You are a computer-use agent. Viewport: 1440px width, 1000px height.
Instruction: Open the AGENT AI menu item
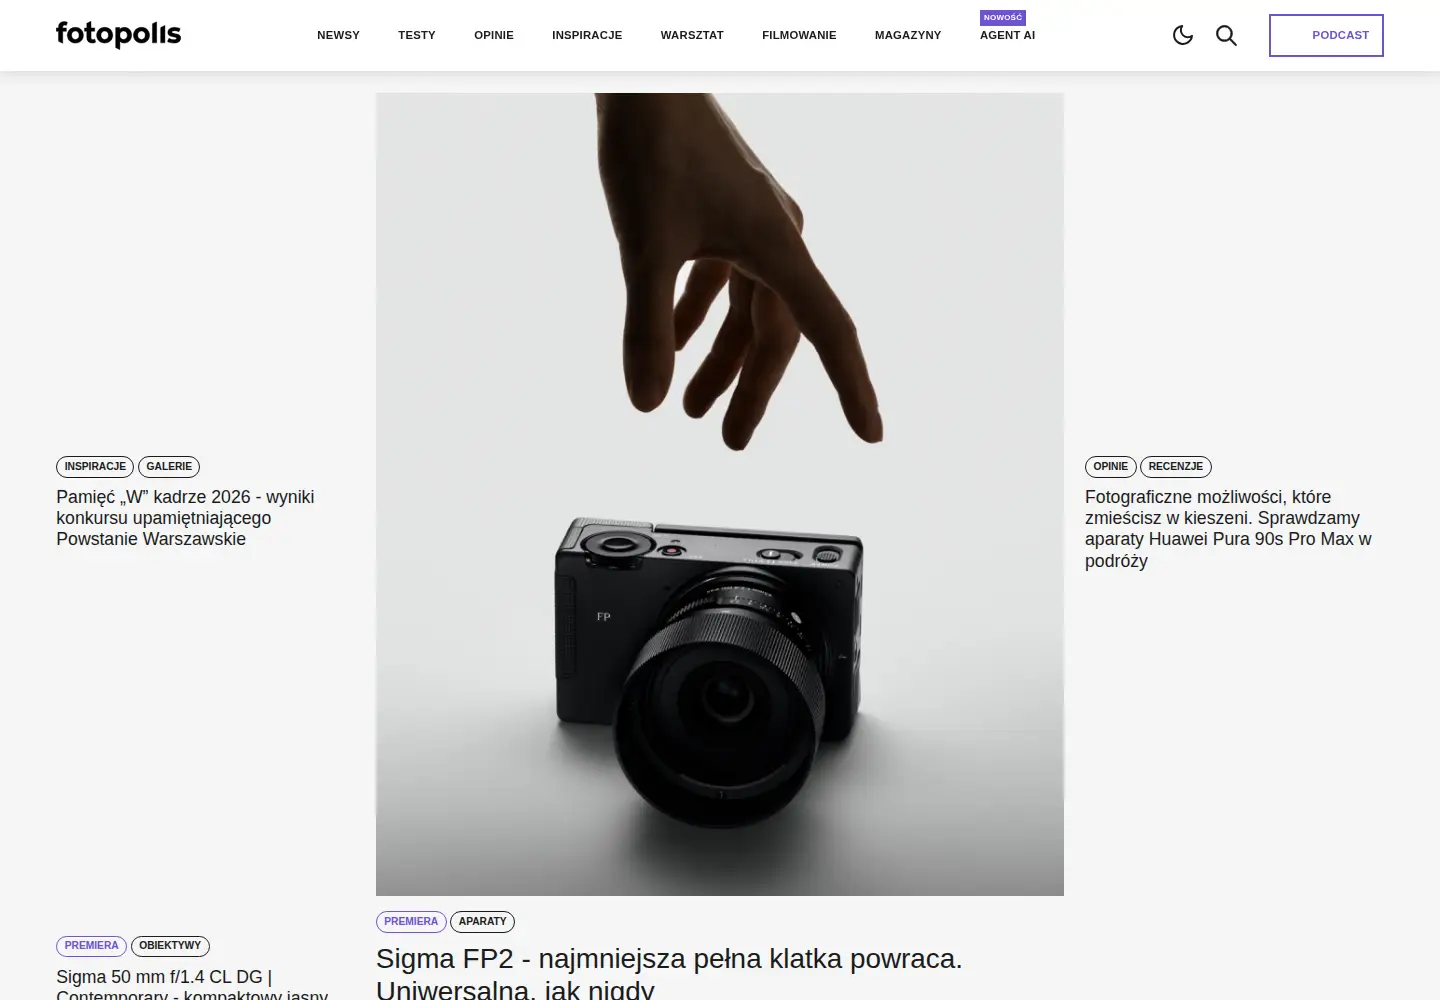pyautogui.click(x=1007, y=35)
